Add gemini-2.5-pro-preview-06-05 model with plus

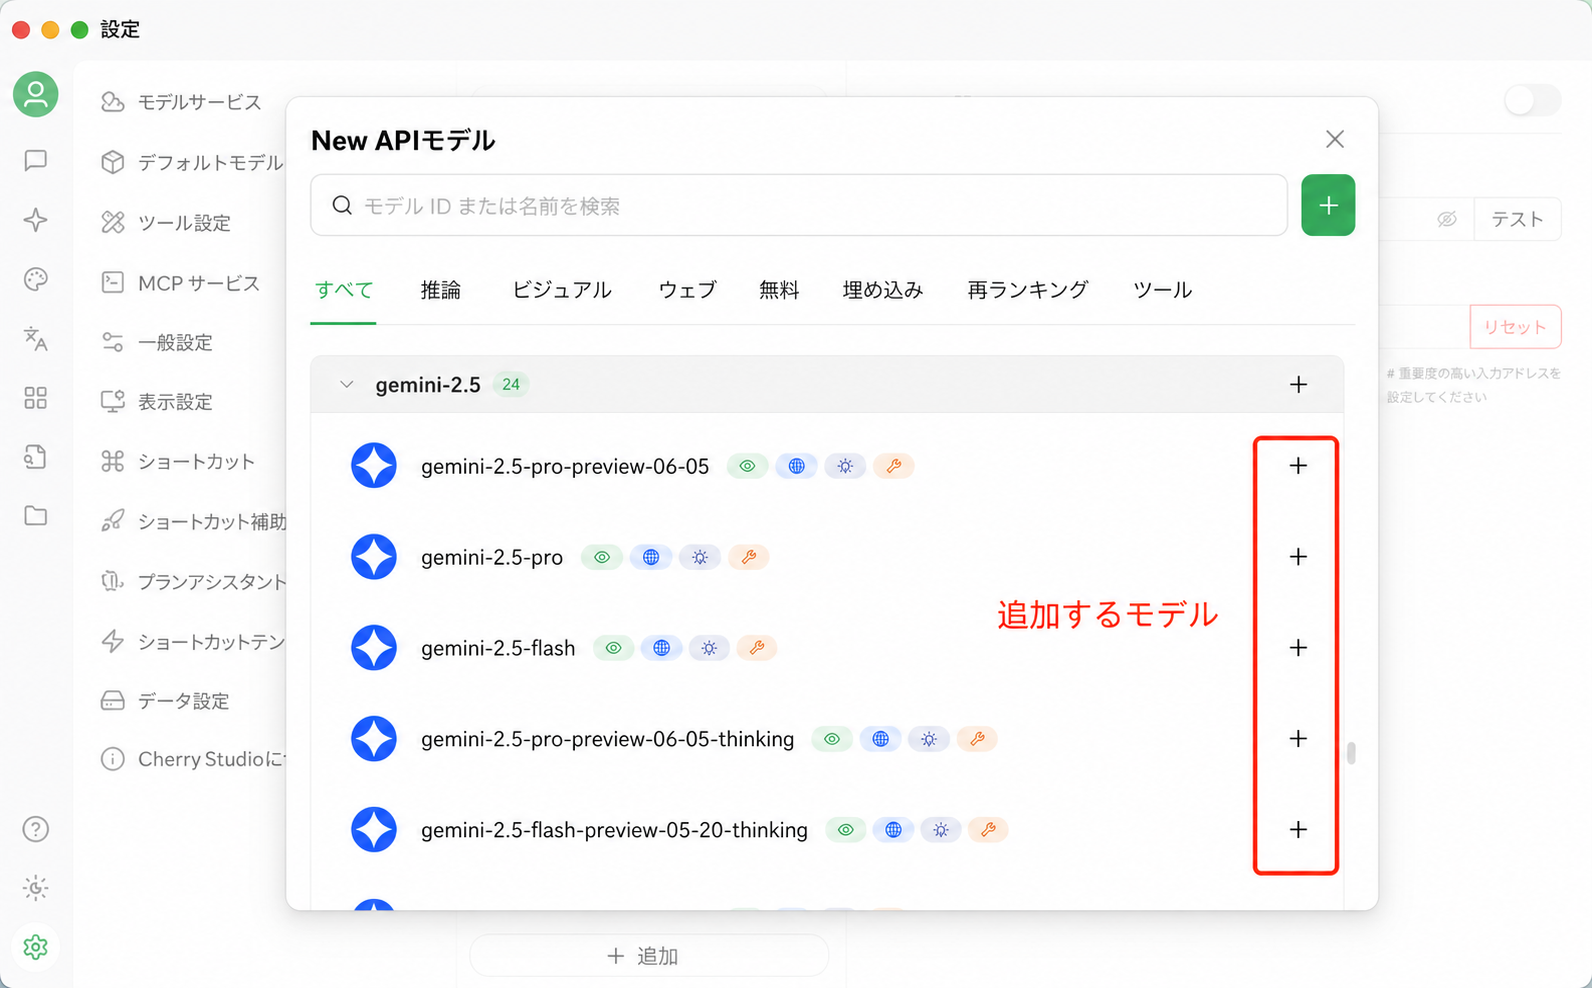1298,465
